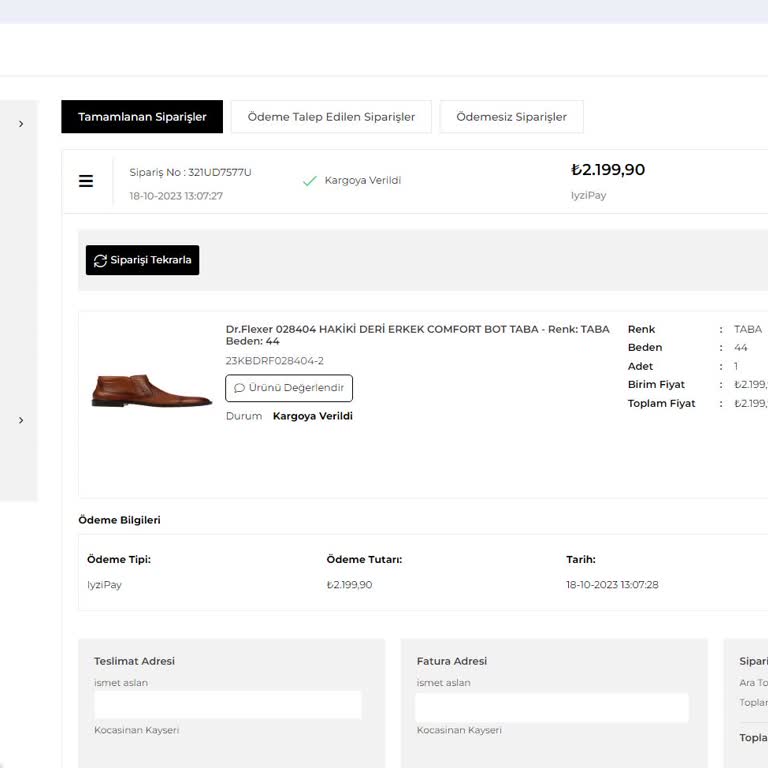The height and width of the screenshot is (768, 768).
Task: Click the bold Kargoya Verildi status beside Durum
Action: pyautogui.click(x=312, y=416)
